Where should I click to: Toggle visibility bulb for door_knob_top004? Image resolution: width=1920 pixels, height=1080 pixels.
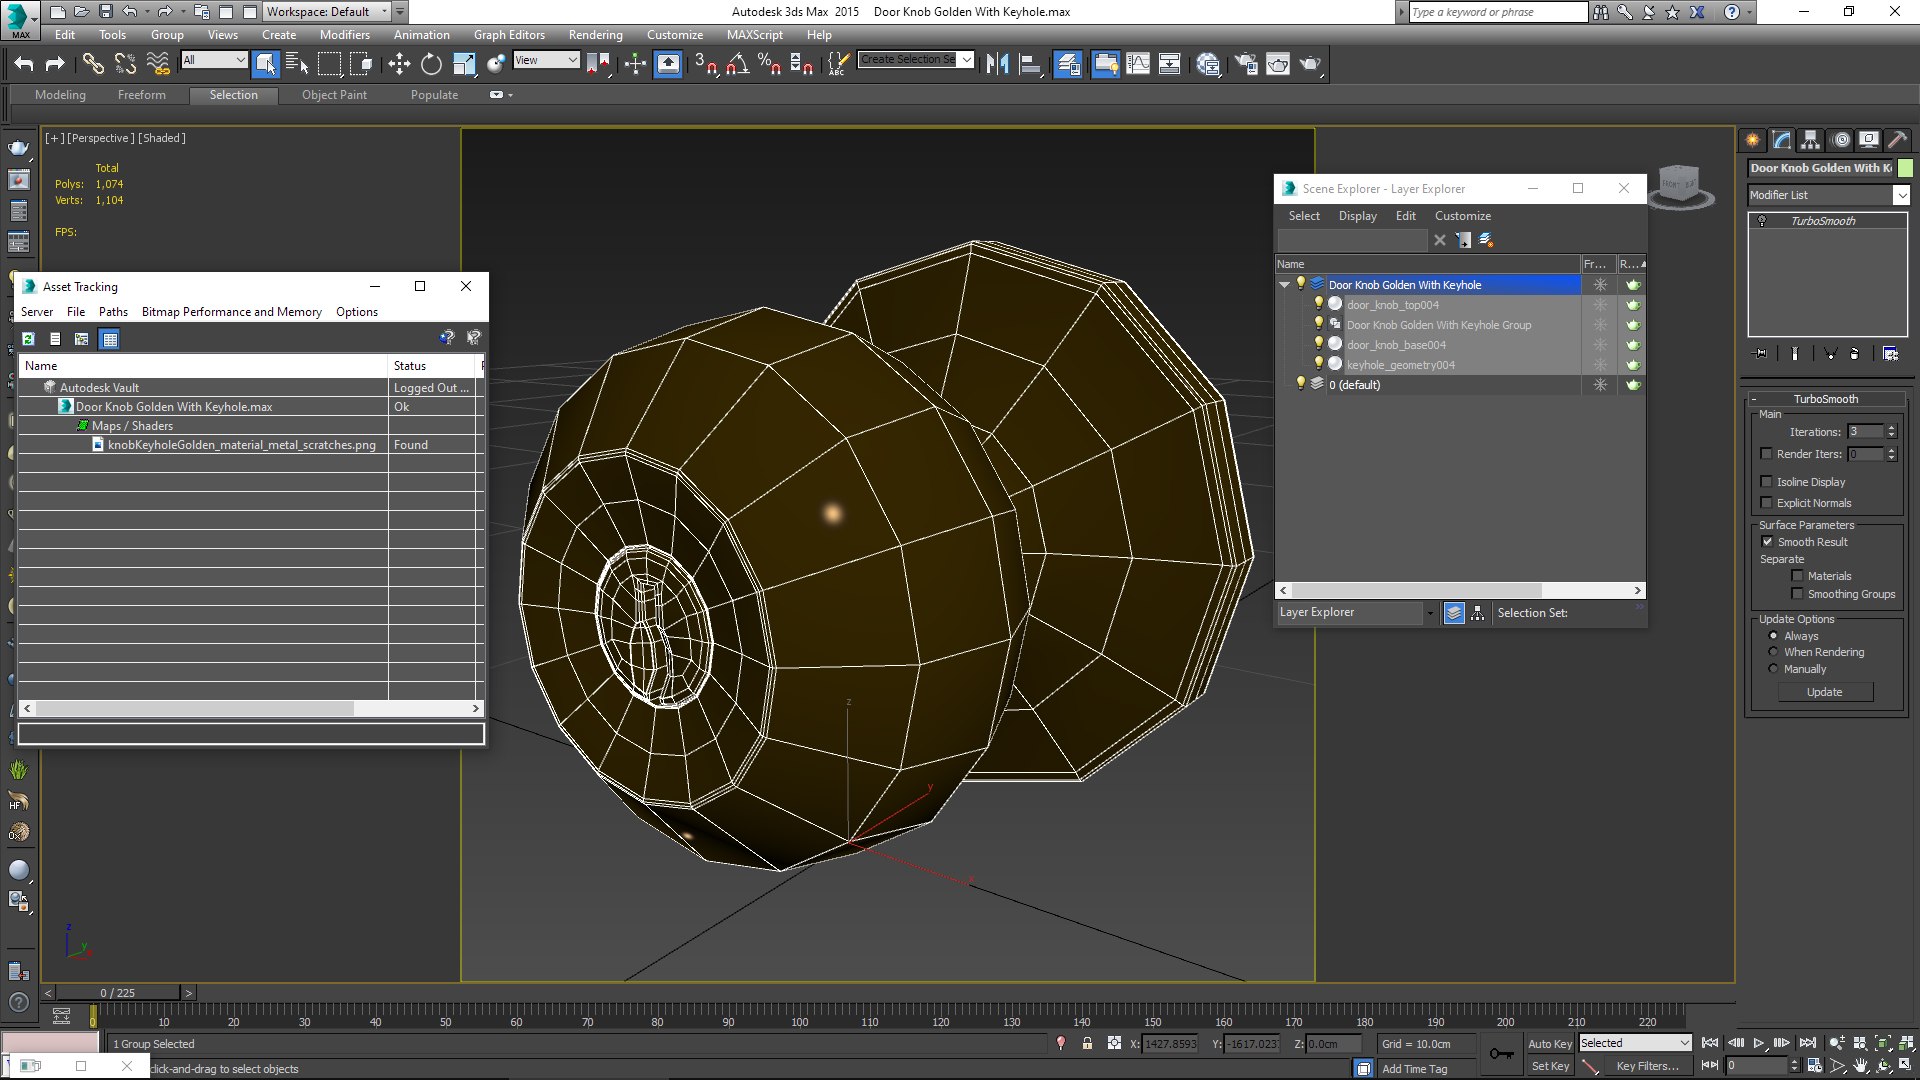click(x=1318, y=304)
